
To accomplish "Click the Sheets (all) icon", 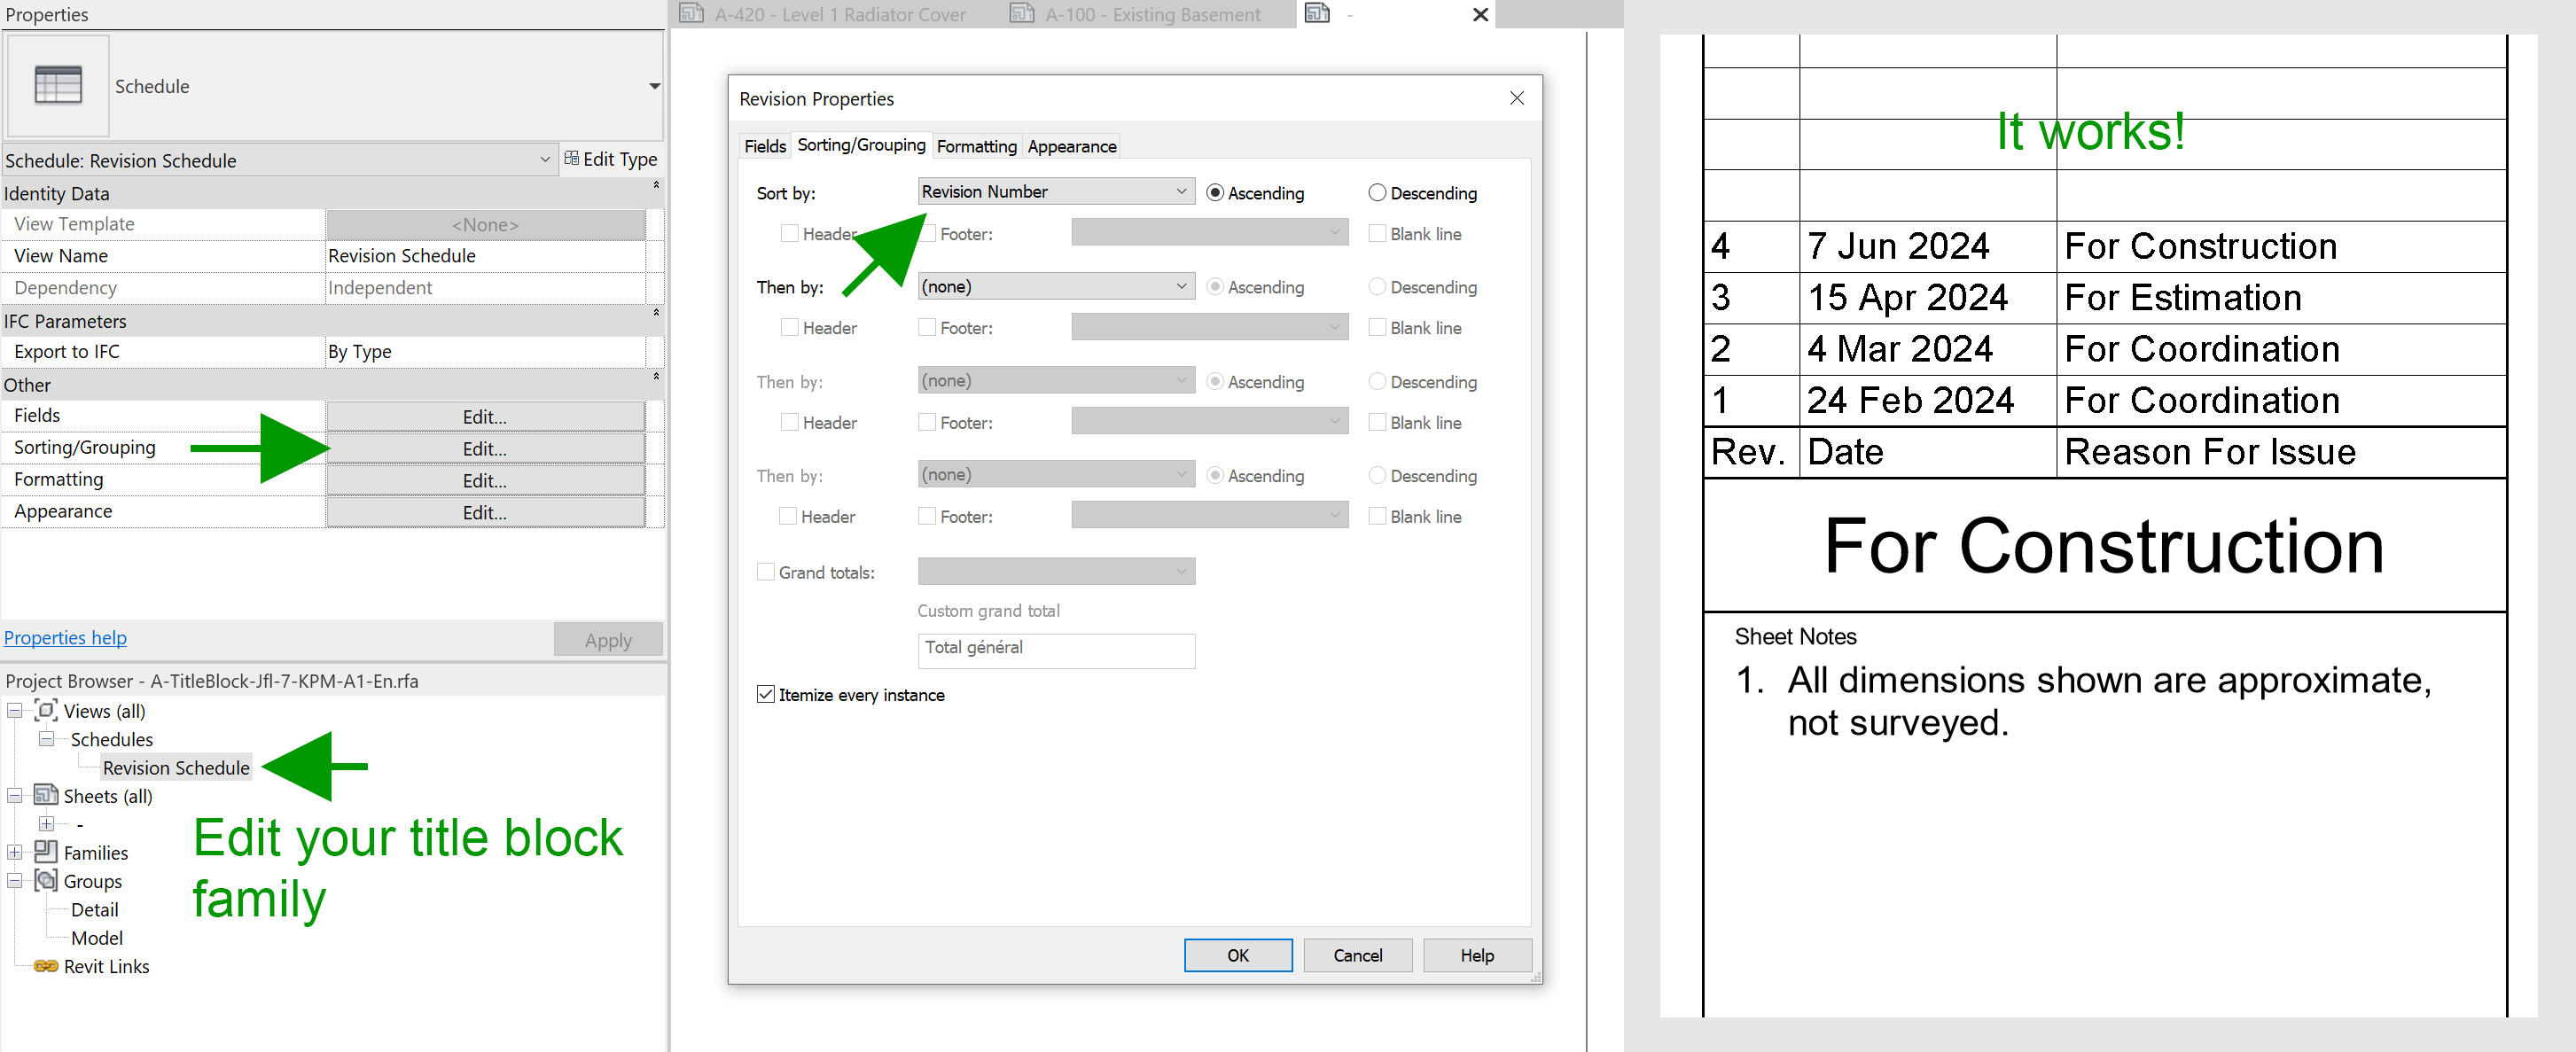I will pyautogui.click(x=46, y=796).
